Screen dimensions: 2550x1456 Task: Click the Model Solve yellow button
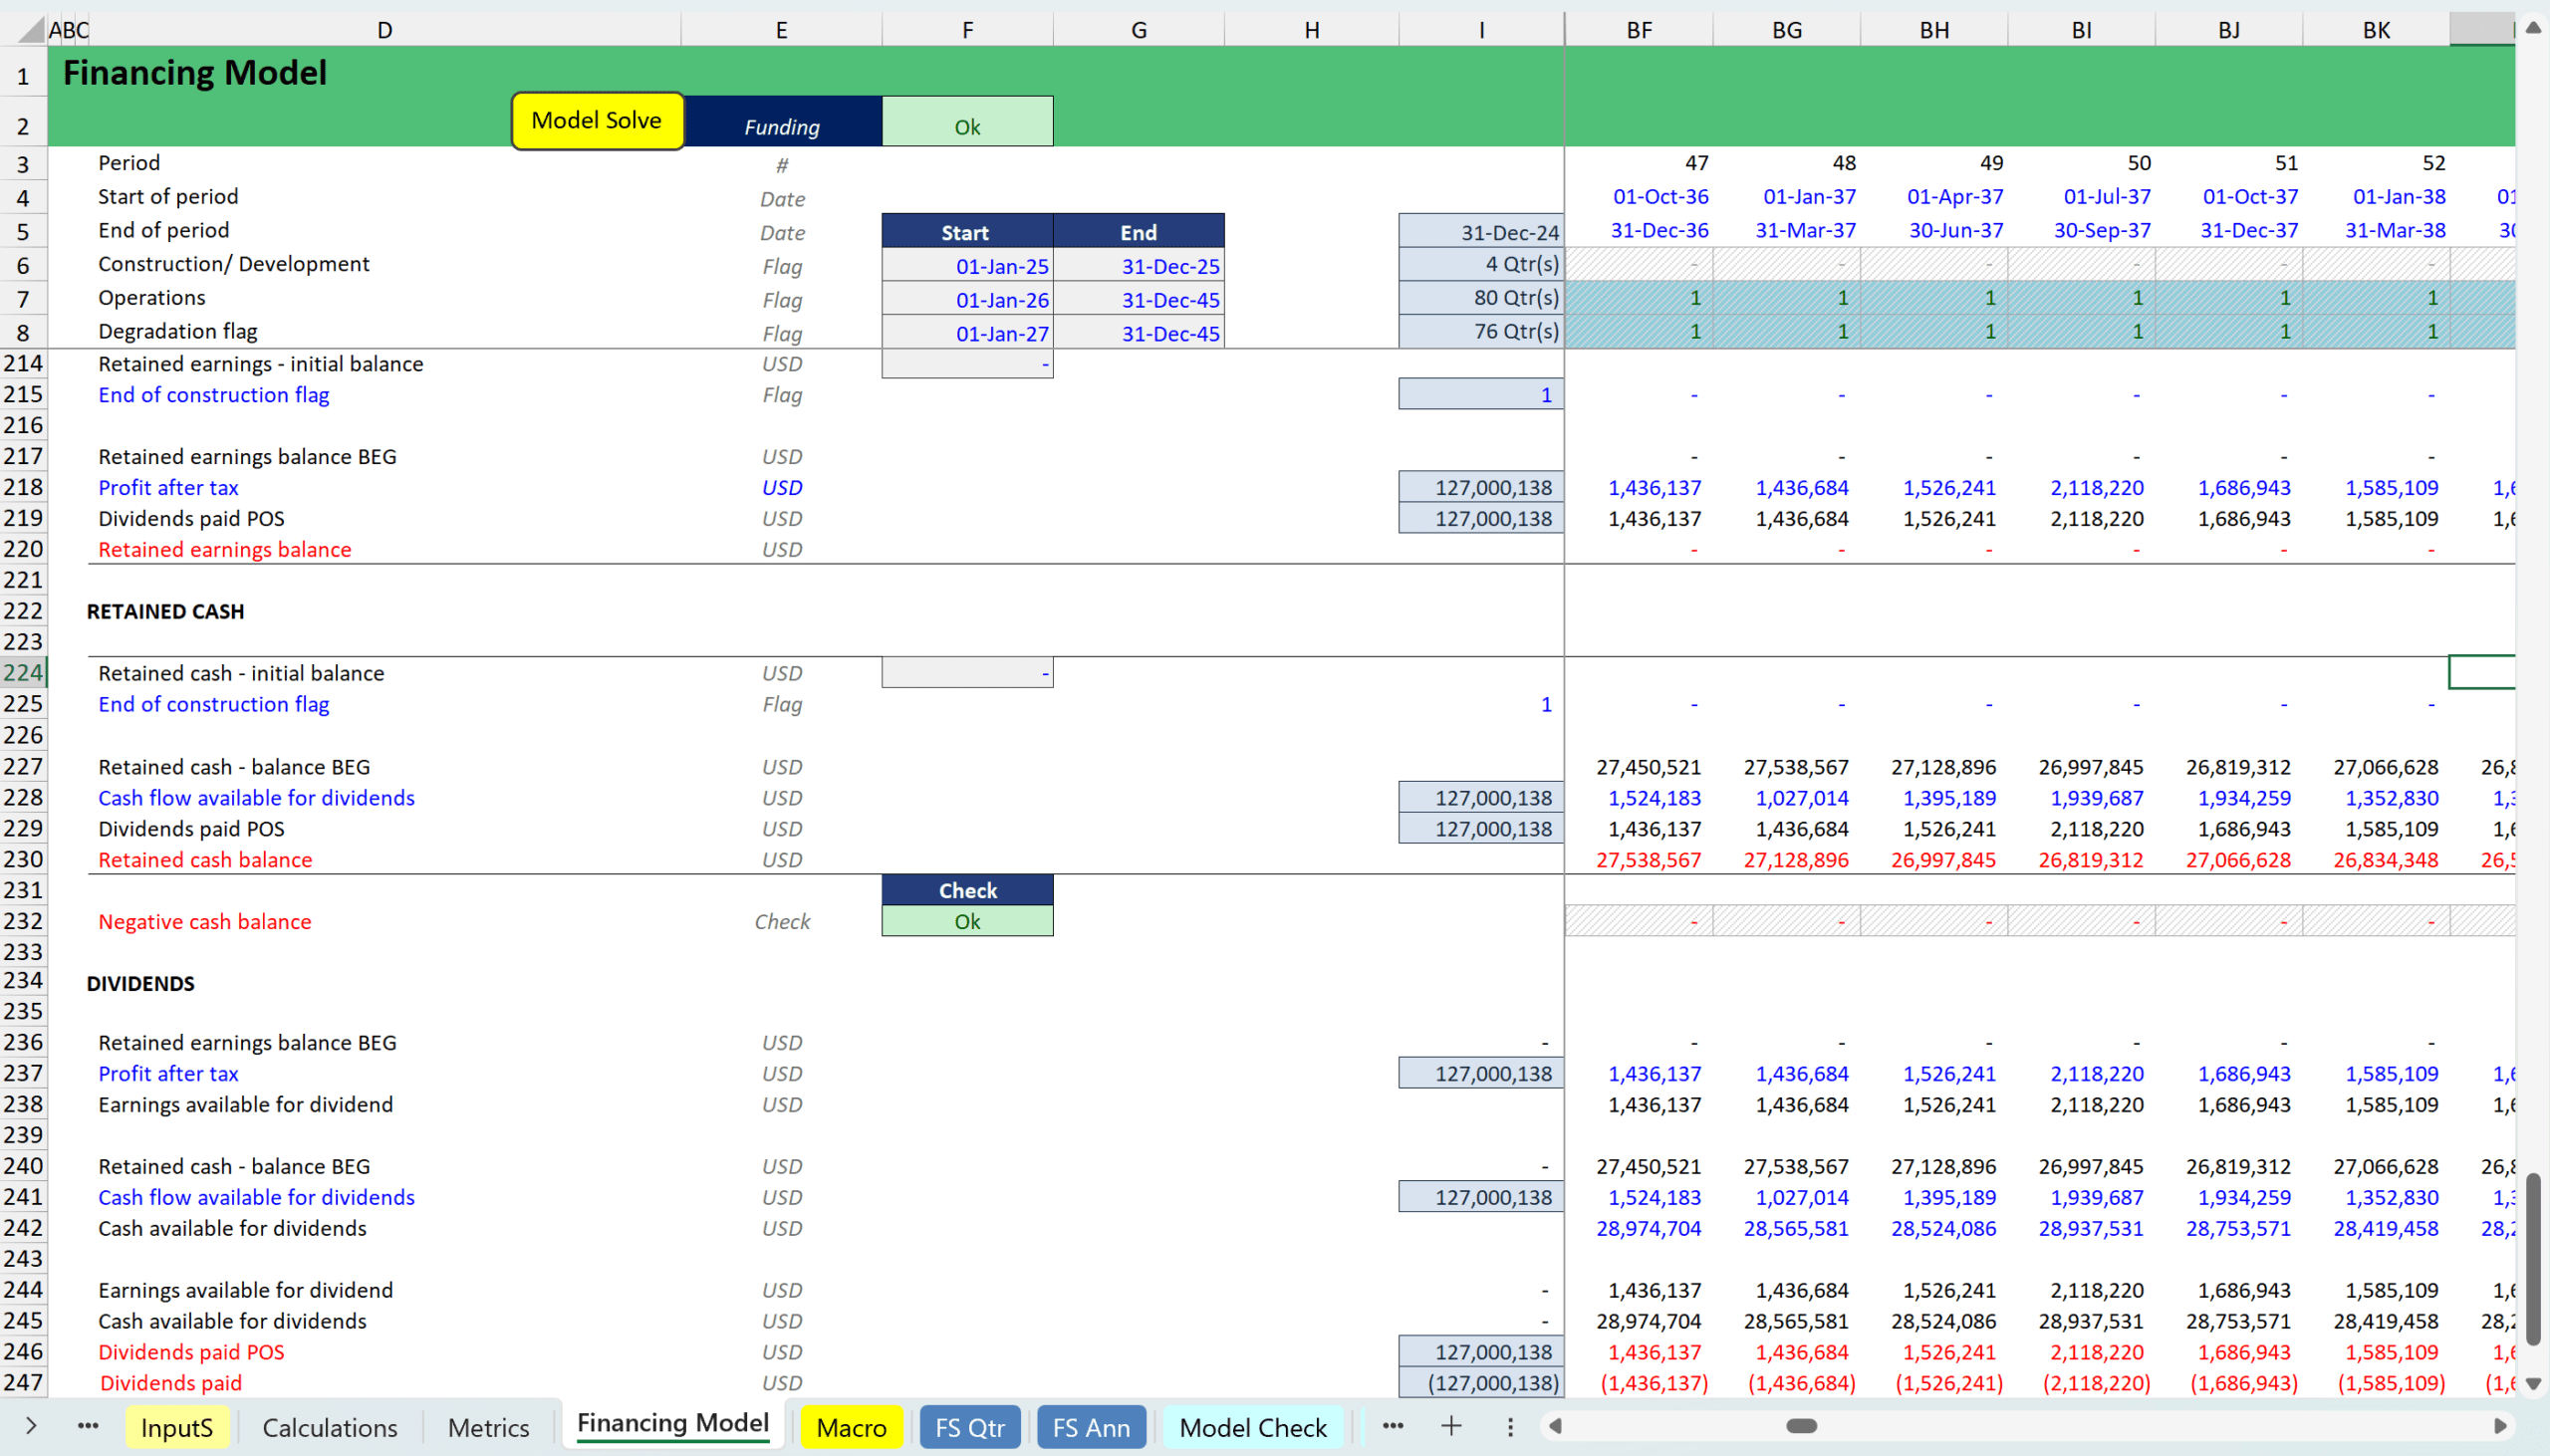pos(597,121)
